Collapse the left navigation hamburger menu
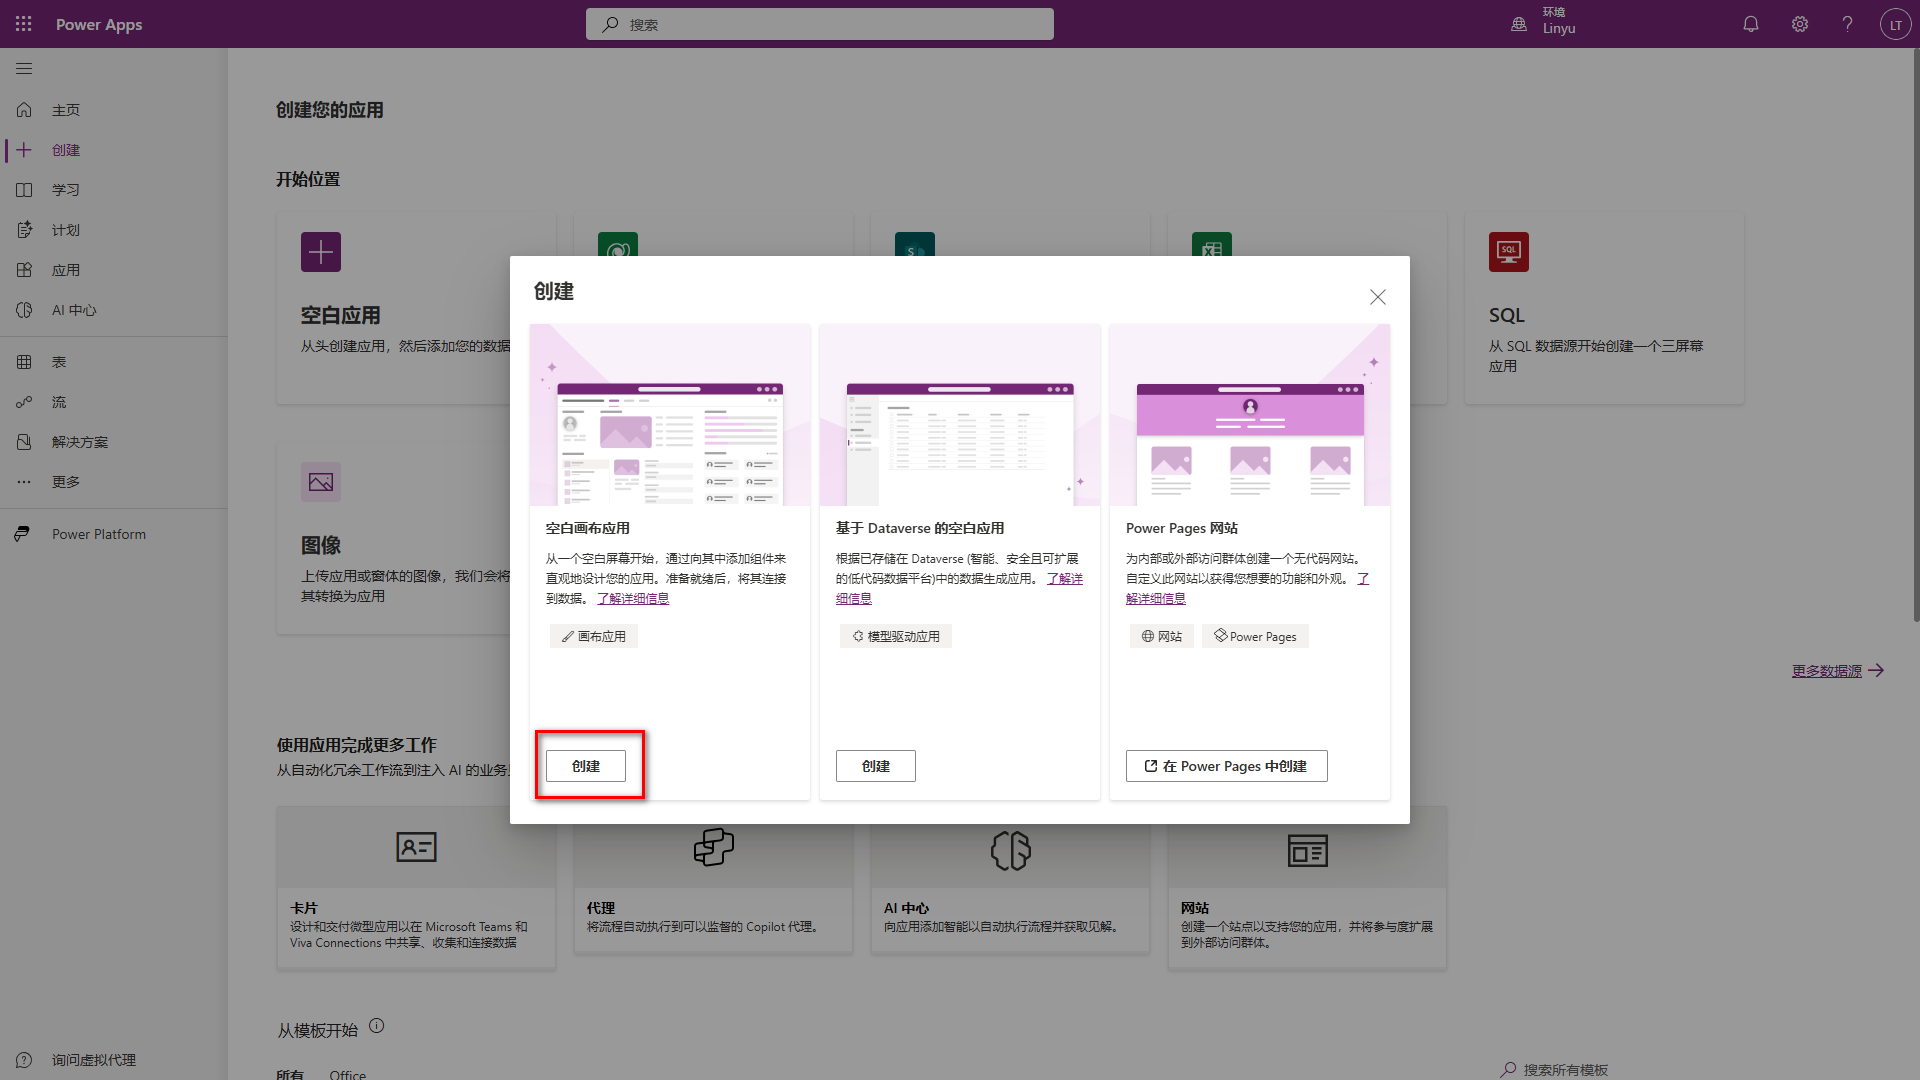The image size is (1920, 1080). 24,69
